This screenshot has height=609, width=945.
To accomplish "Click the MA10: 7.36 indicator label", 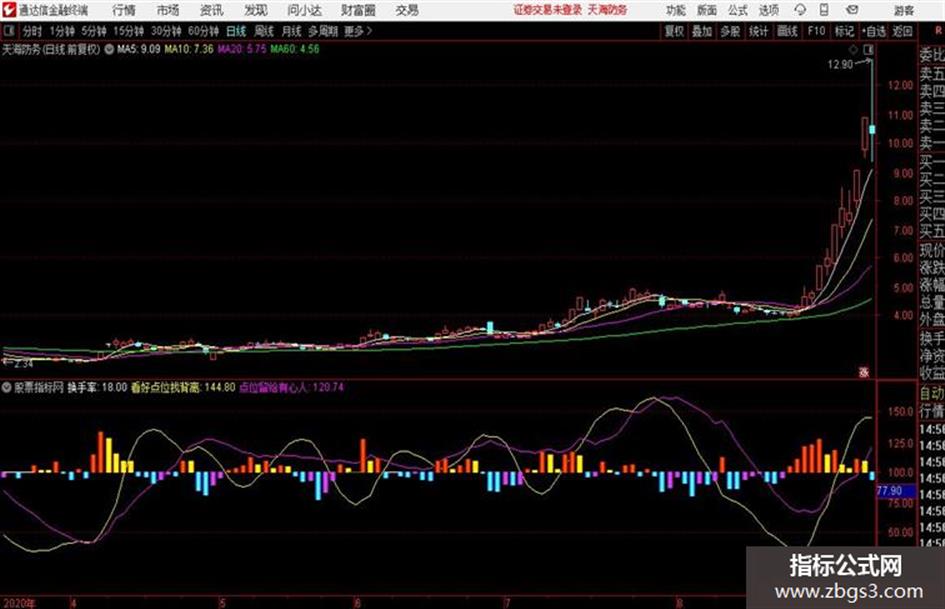I will click(189, 49).
